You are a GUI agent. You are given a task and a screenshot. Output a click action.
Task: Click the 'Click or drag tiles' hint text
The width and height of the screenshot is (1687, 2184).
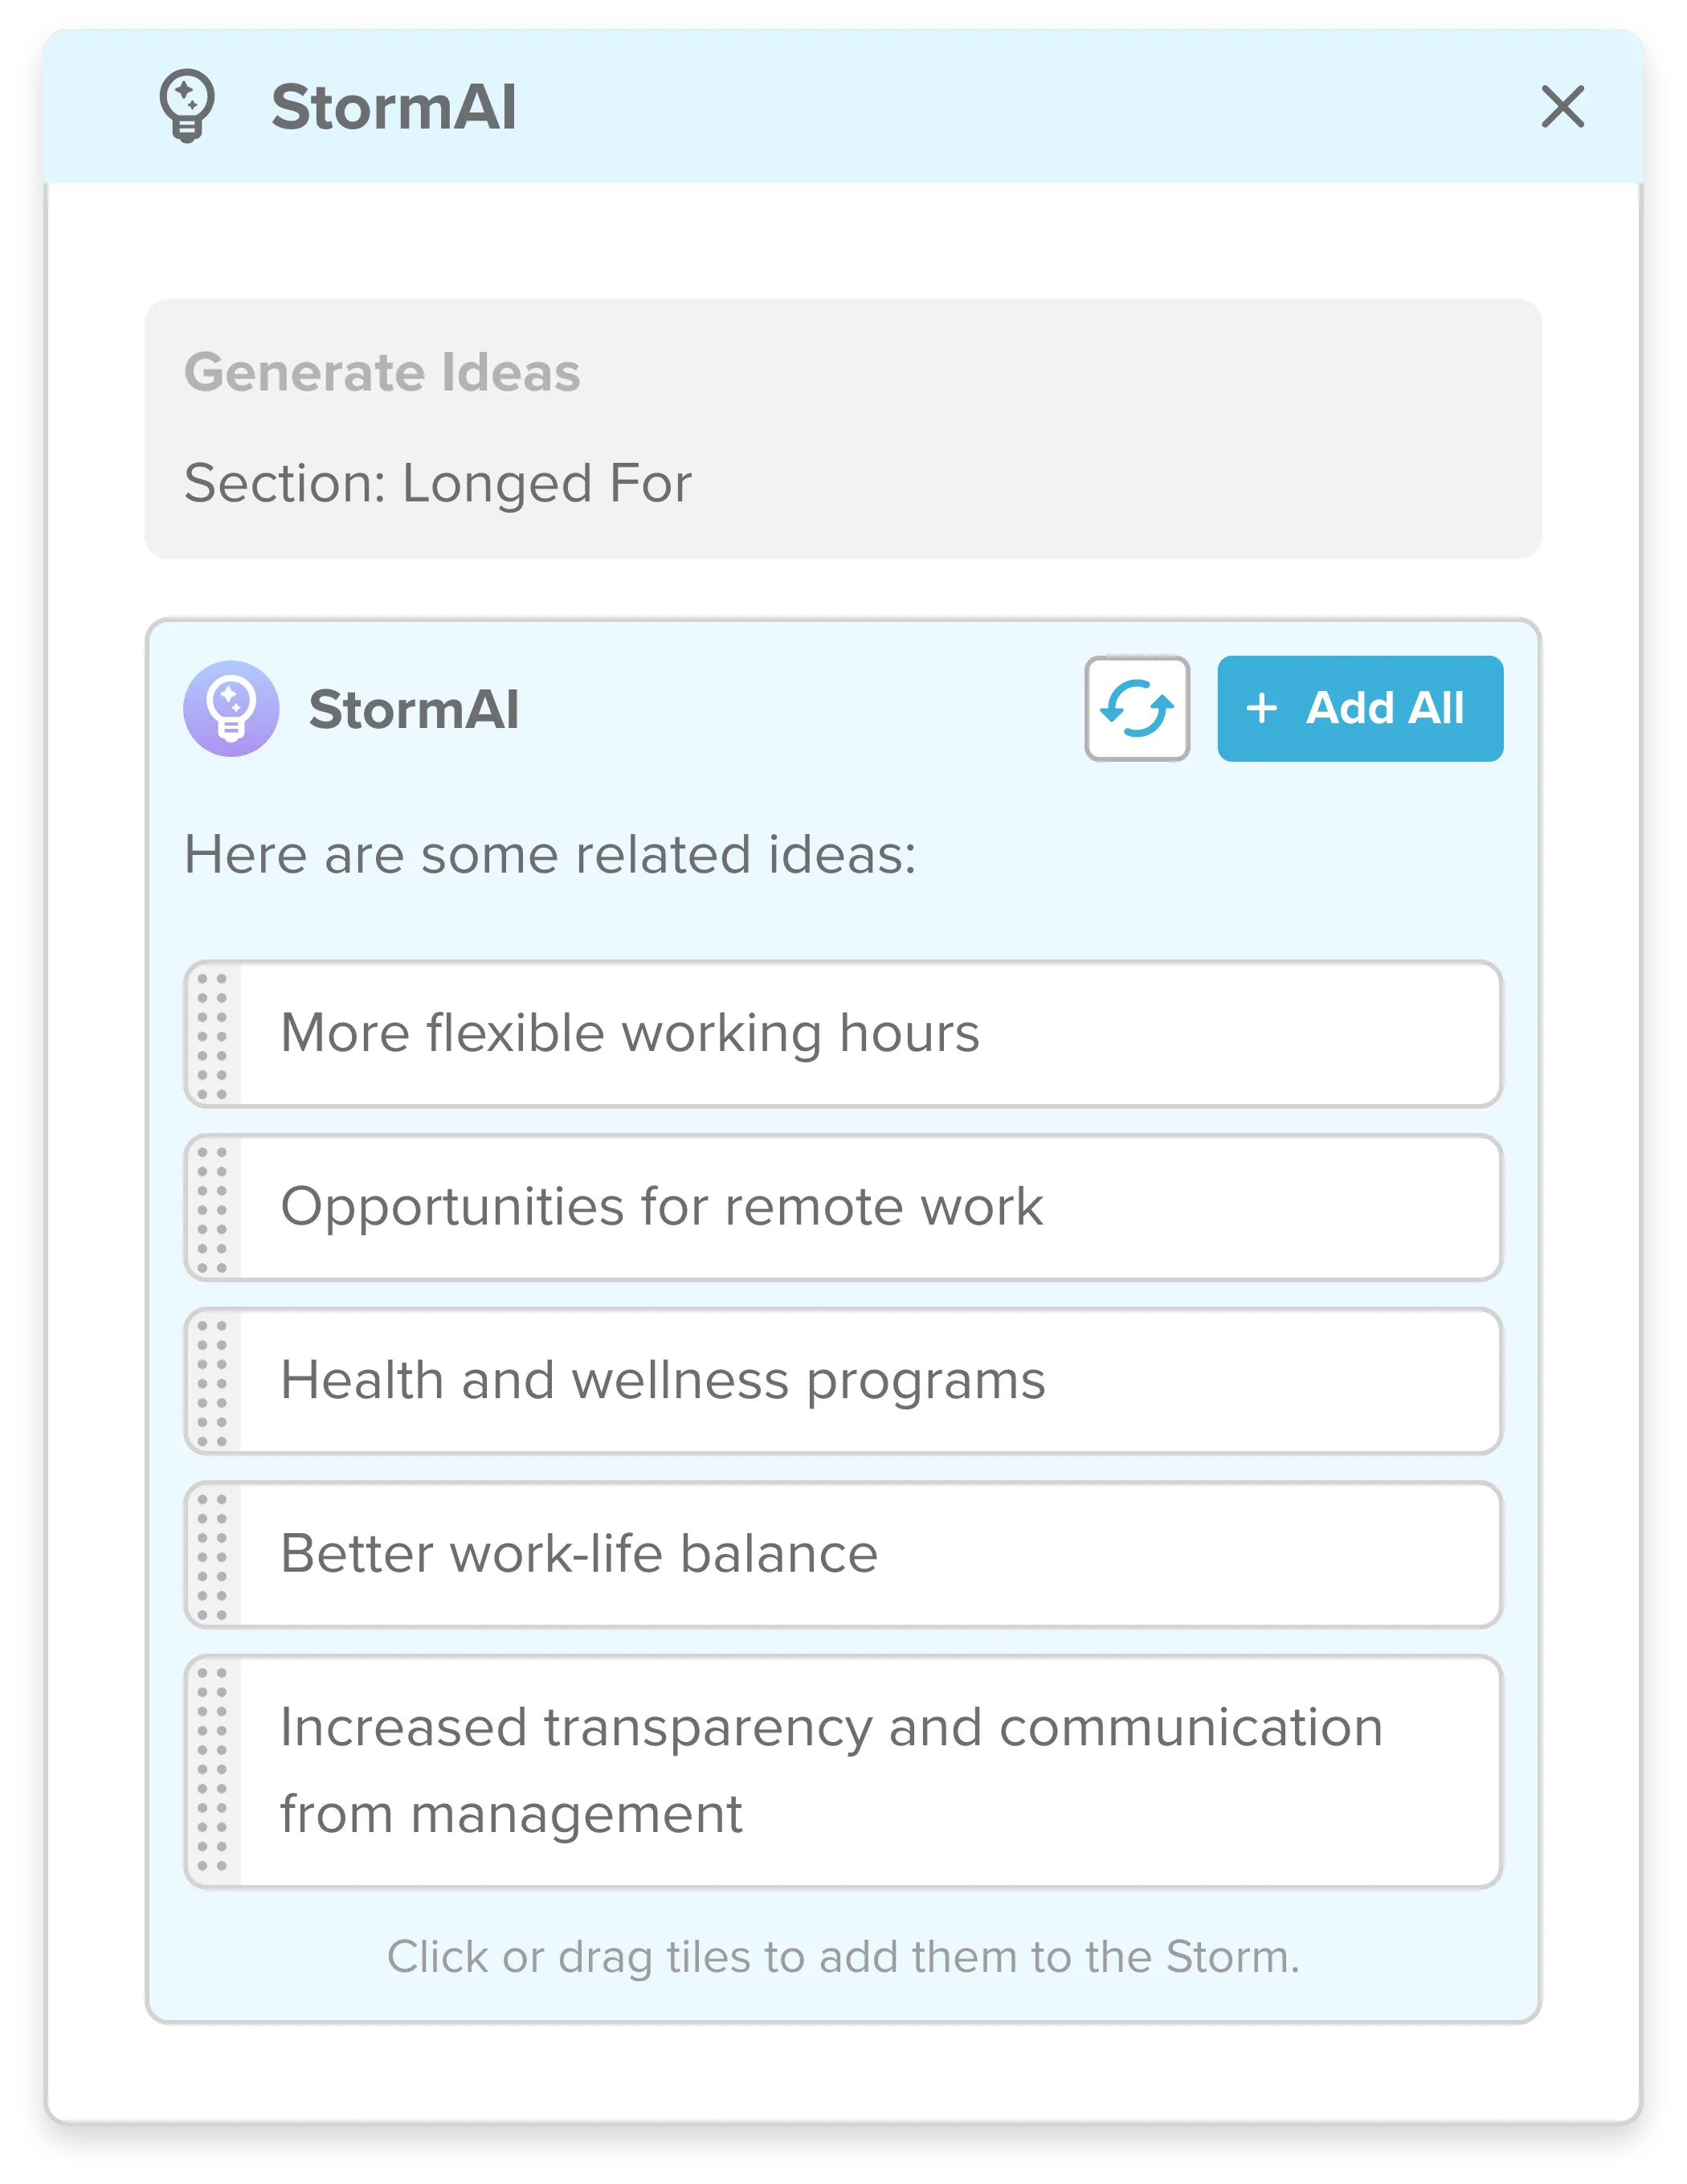coord(843,1957)
